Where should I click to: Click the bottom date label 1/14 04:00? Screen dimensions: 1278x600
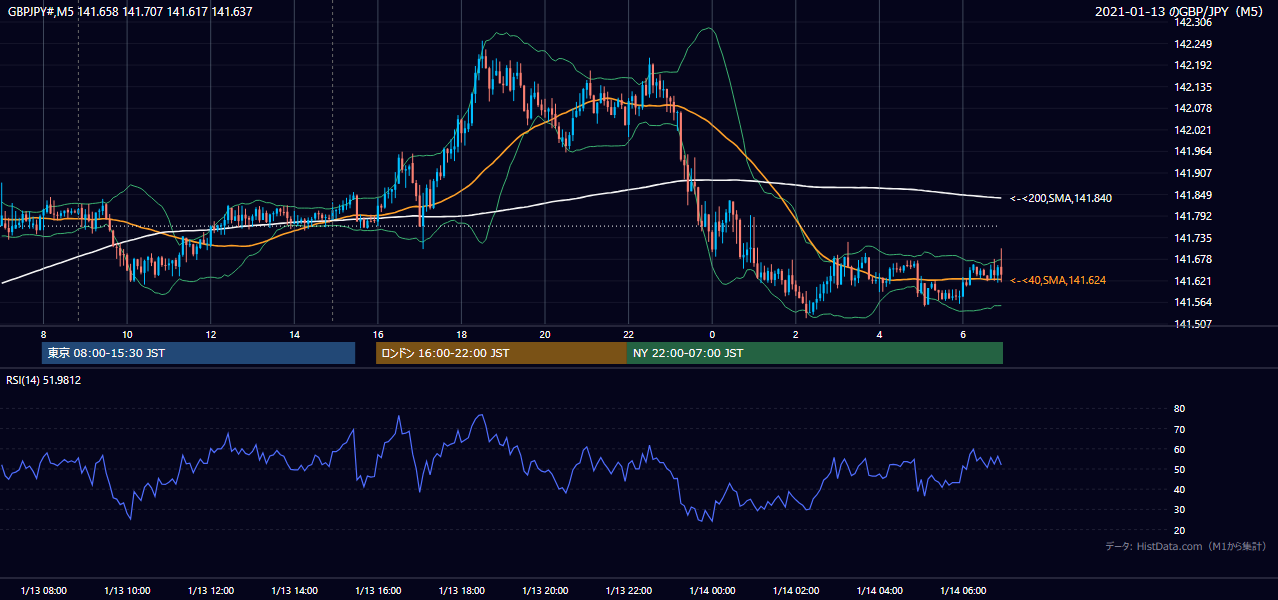pyautogui.click(x=879, y=591)
